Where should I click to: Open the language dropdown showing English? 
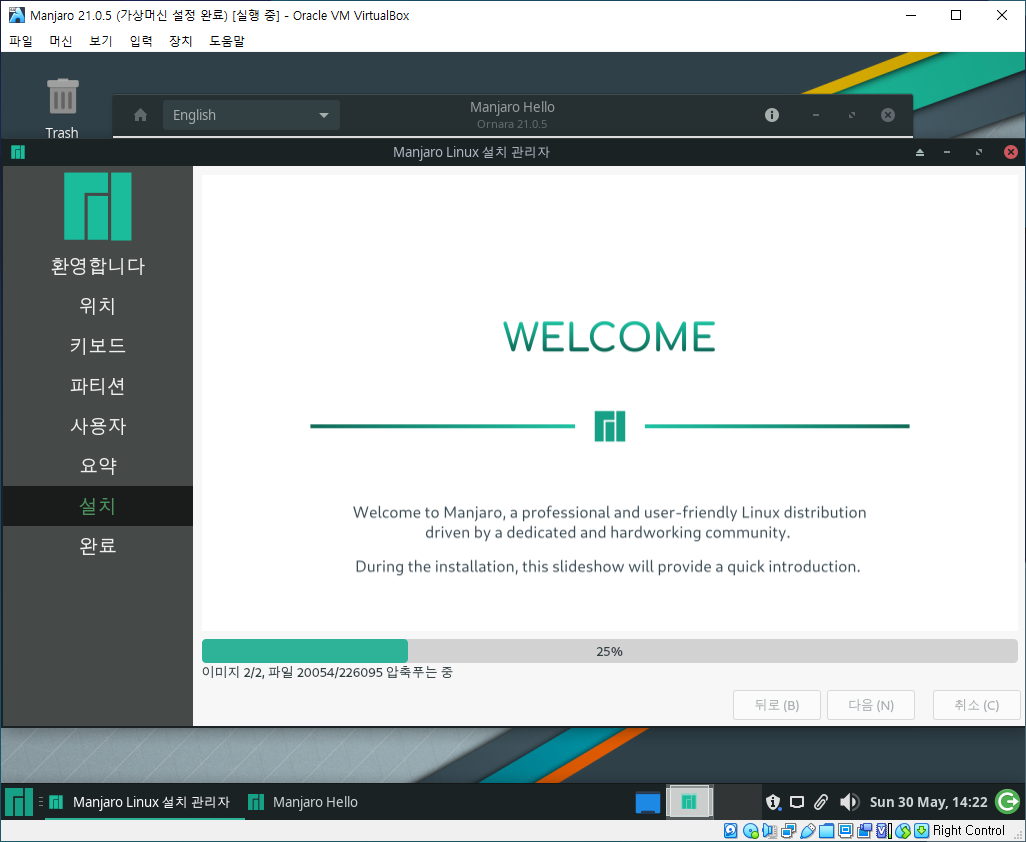pyautogui.click(x=251, y=115)
